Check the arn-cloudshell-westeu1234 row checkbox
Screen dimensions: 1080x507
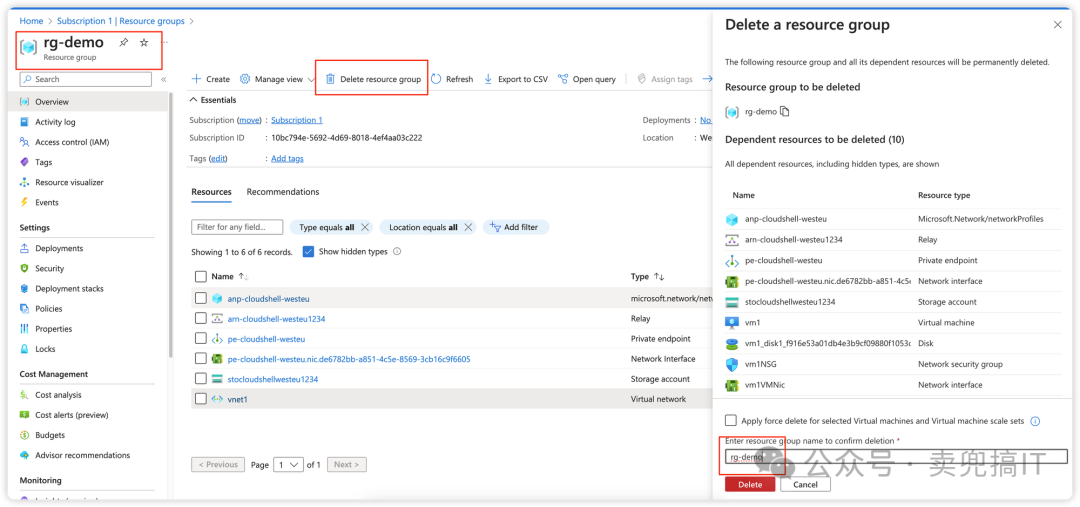pyautogui.click(x=200, y=318)
